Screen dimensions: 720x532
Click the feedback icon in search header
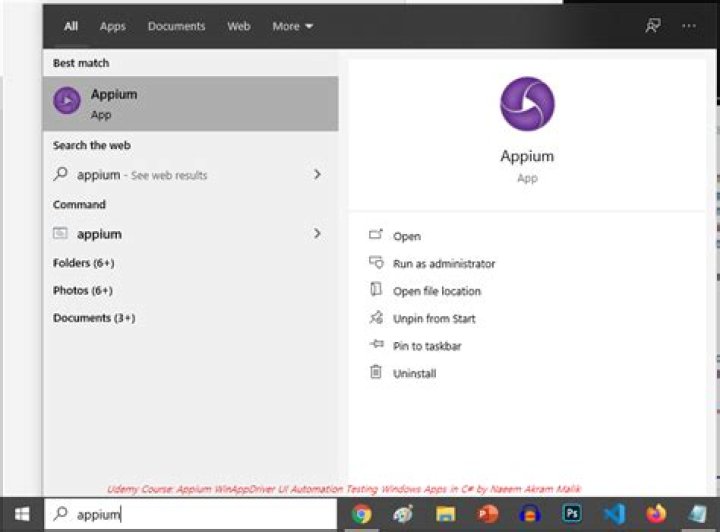coord(652,26)
